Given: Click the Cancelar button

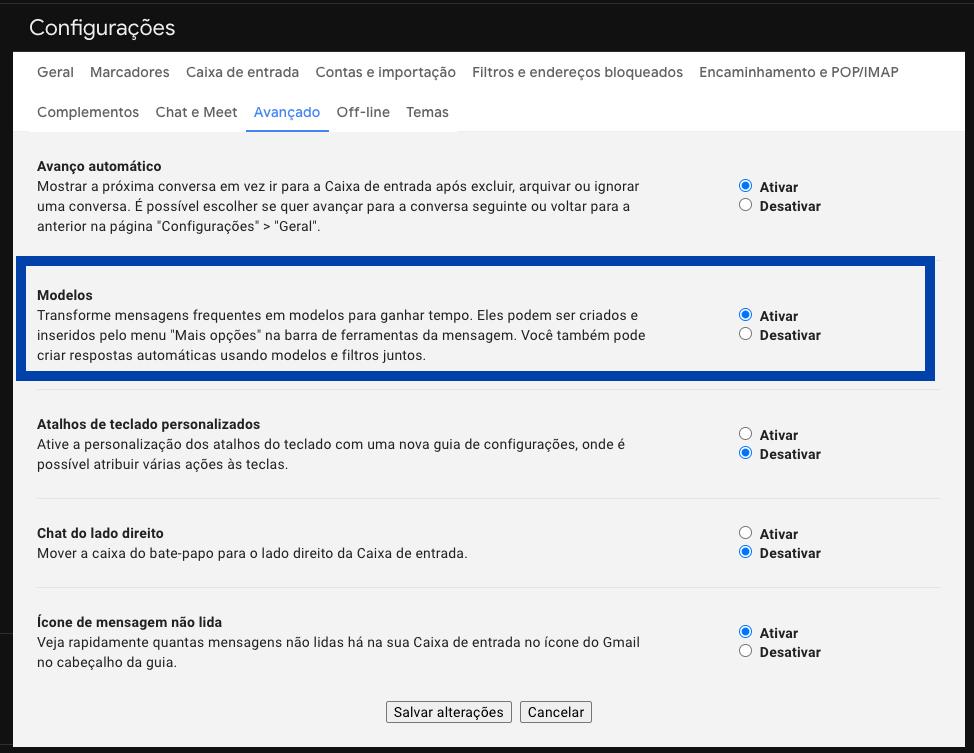Looking at the screenshot, I should tap(556, 712).
